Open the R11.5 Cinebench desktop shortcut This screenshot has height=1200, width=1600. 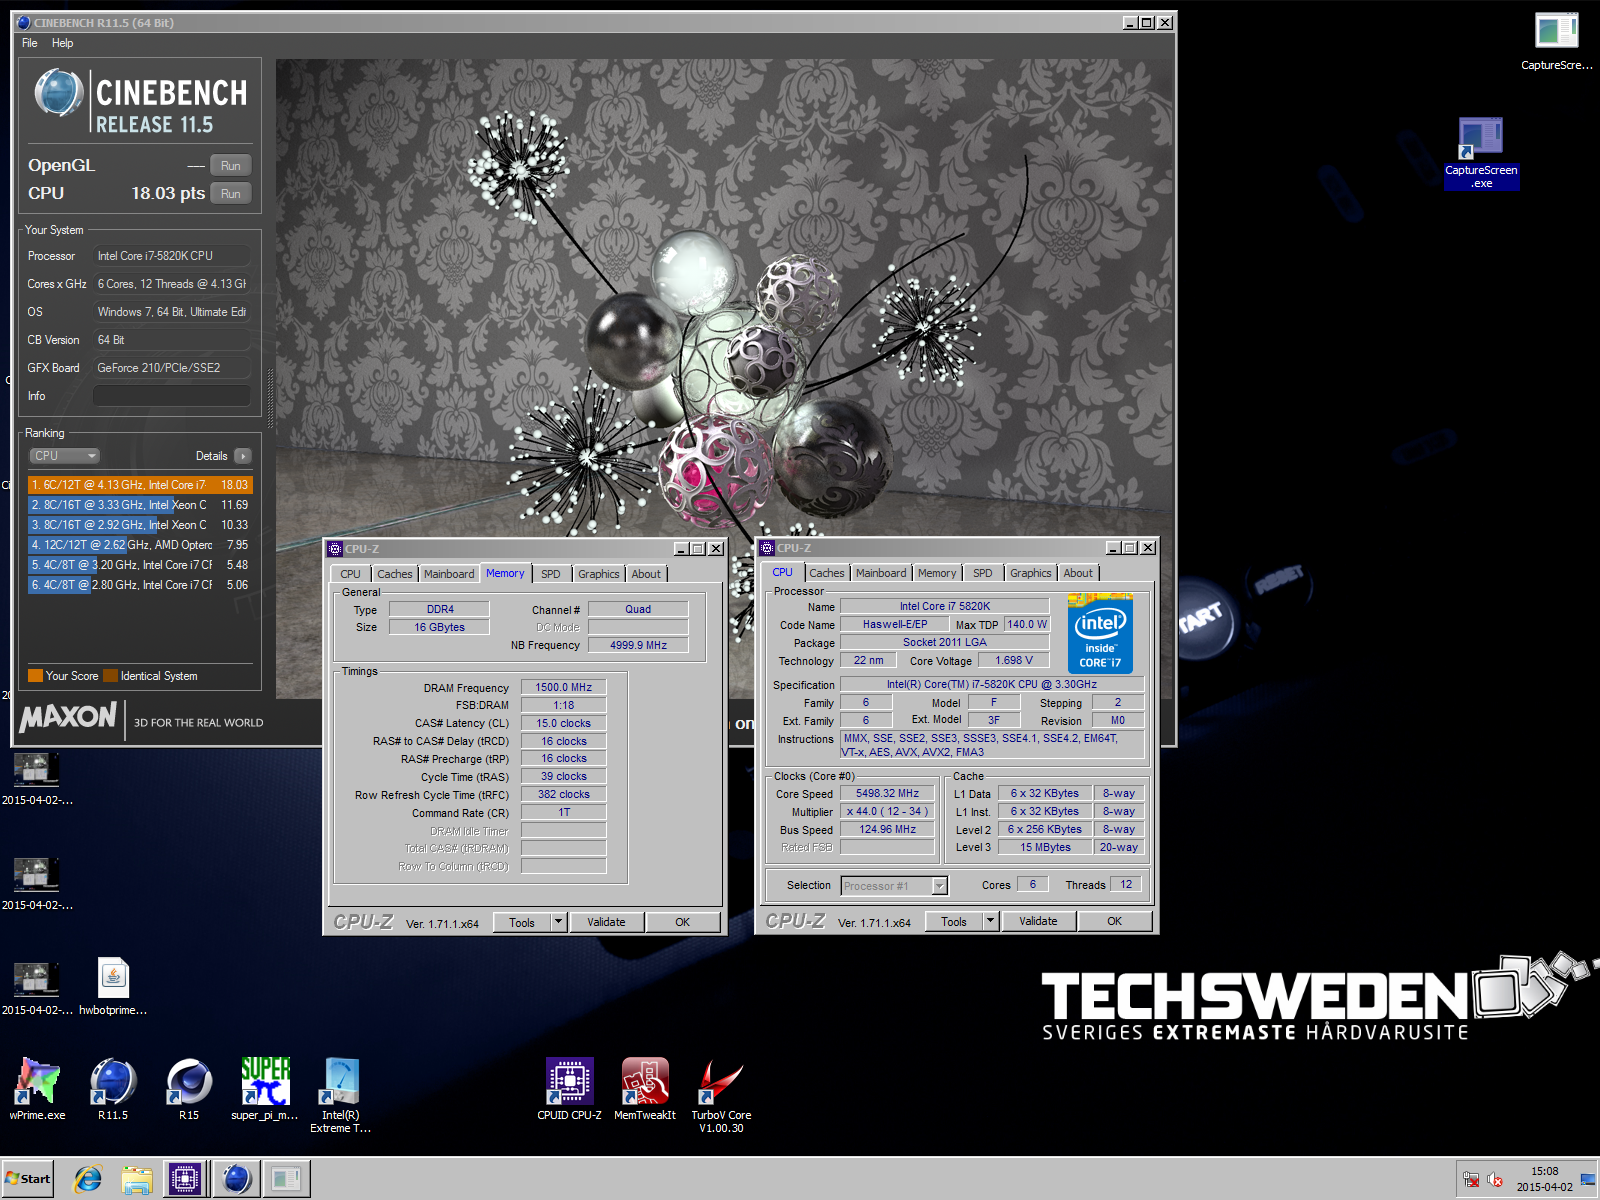click(112, 1088)
